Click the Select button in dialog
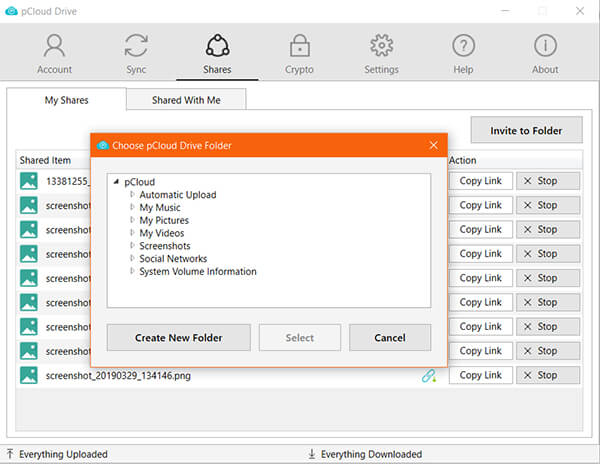 pos(300,337)
